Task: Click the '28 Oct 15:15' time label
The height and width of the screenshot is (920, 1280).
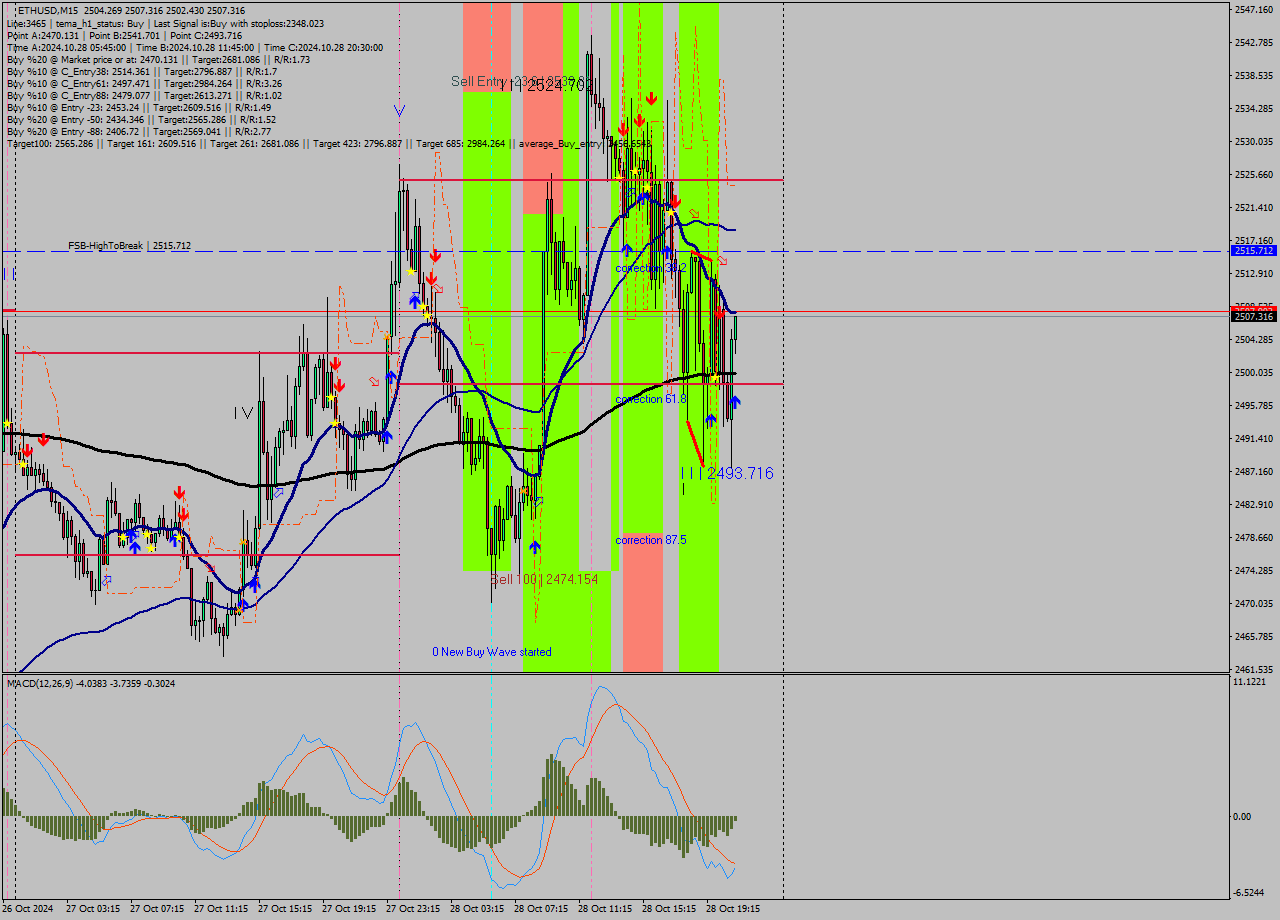Action: pos(669,909)
